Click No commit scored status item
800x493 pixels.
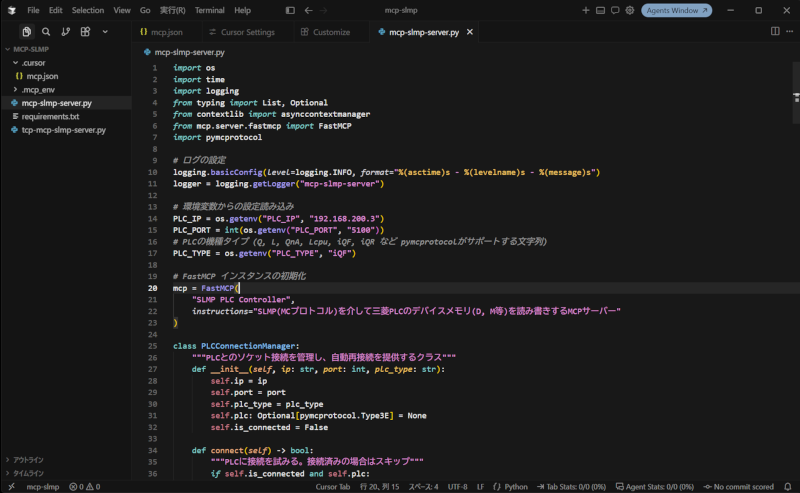pyautogui.click(x=739, y=487)
